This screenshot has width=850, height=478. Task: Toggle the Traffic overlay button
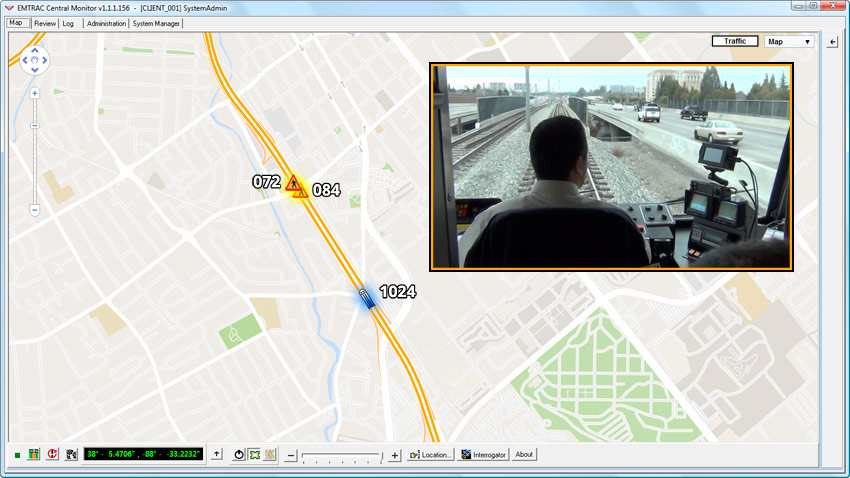tap(735, 41)
